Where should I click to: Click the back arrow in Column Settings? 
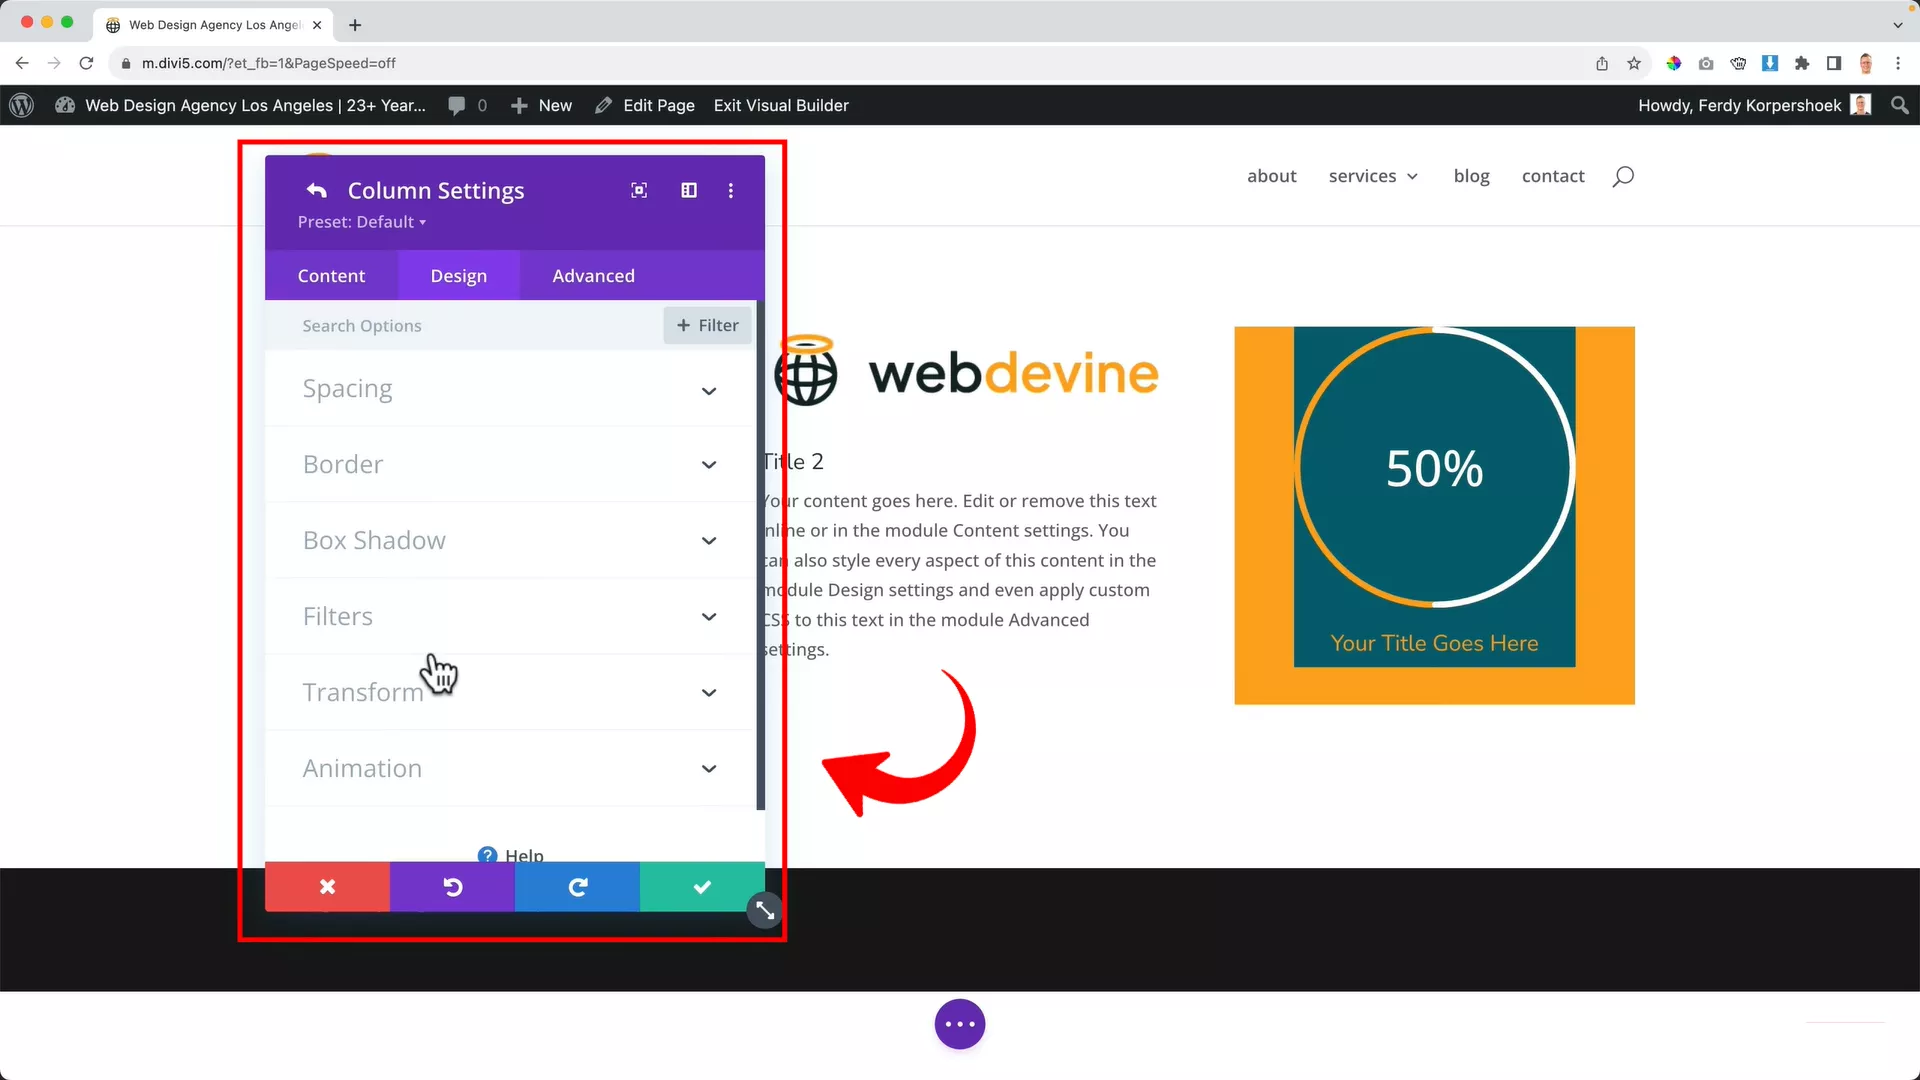pyautogui.click(x=317, y=190)
